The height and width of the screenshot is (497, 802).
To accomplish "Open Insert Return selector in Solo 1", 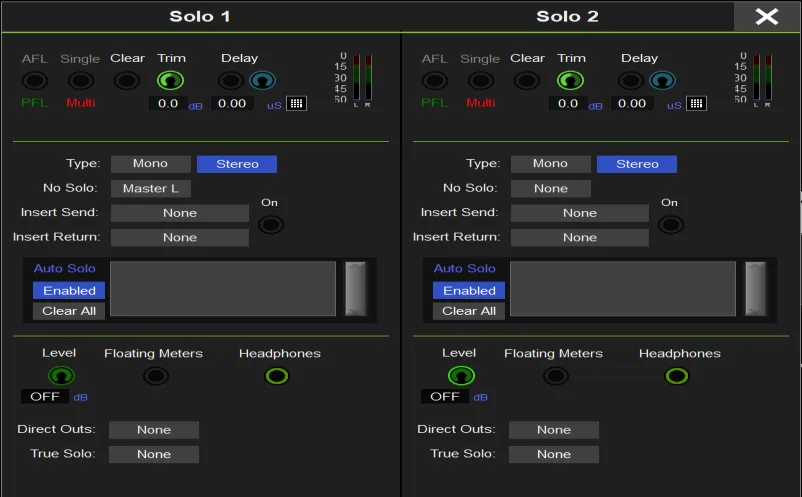I will [x=180, y=237].
